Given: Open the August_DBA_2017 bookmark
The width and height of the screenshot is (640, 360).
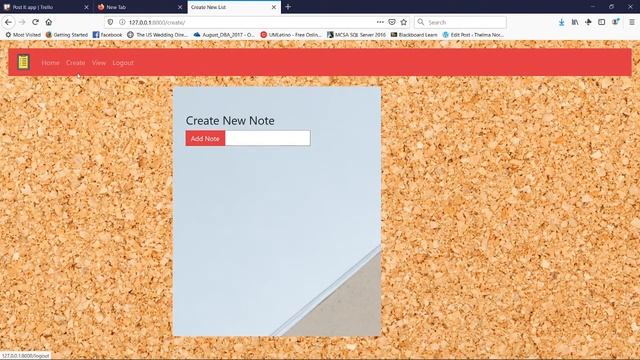Looking at the screenshot, I should pos(224,35).
